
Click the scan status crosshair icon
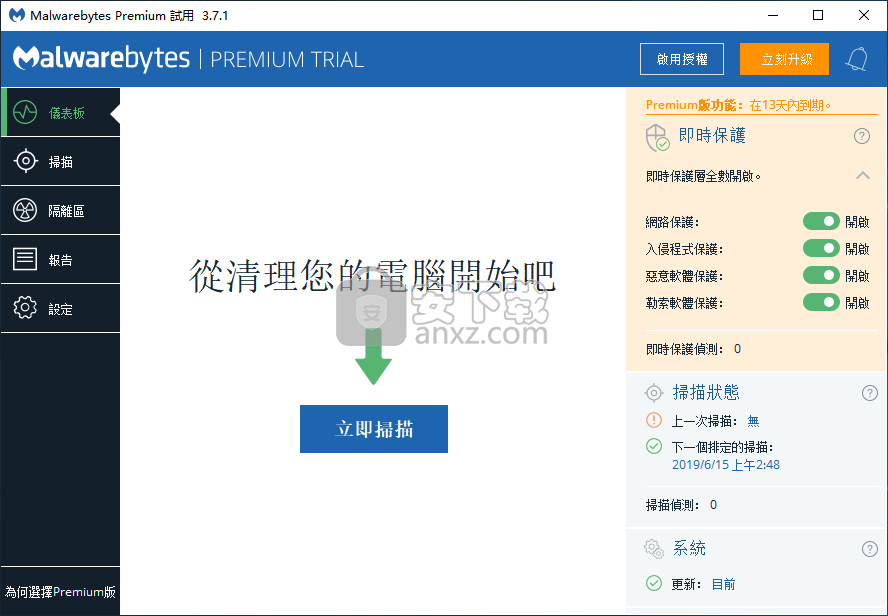tap(654, 392)
